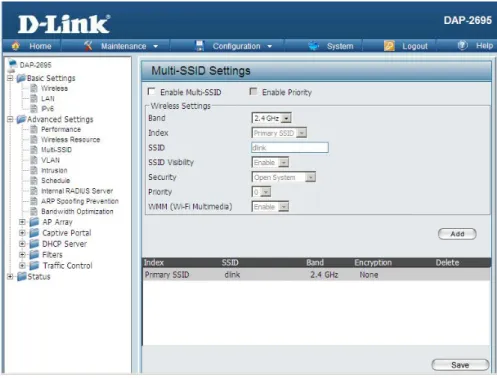Click the ARP Spoofing Prevention page icon
The image size is (497, 378).
coord(34,201)
